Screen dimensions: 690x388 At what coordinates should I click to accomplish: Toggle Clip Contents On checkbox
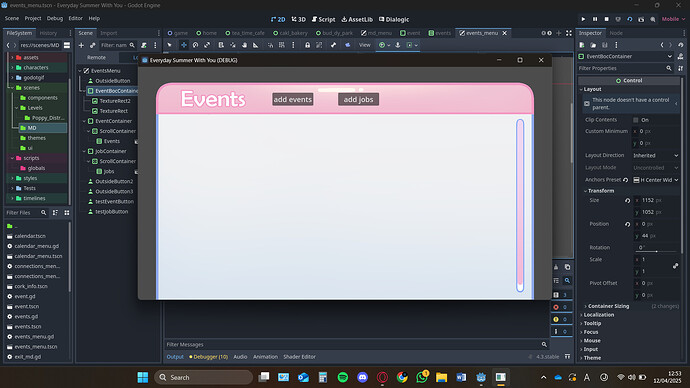click(635, 120)
